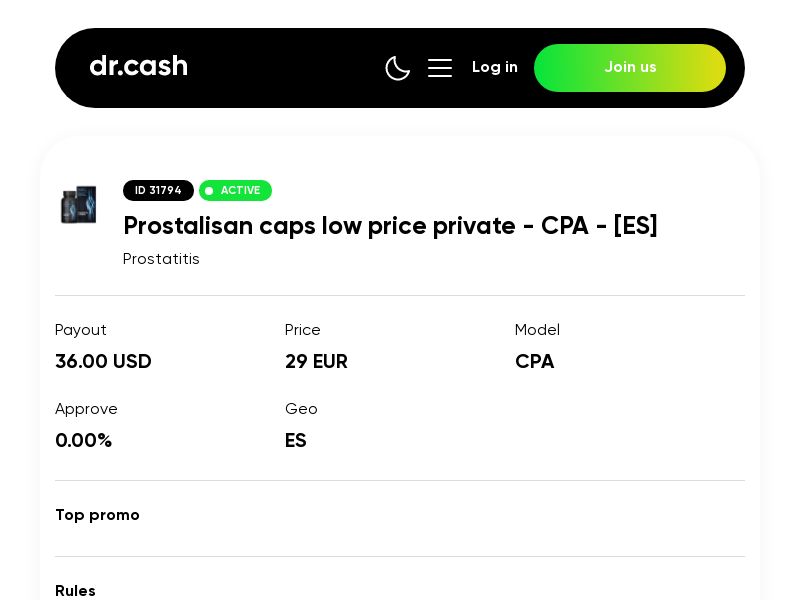Click the dr.cash logo
The image size is (800, 600).
(138, 66)
